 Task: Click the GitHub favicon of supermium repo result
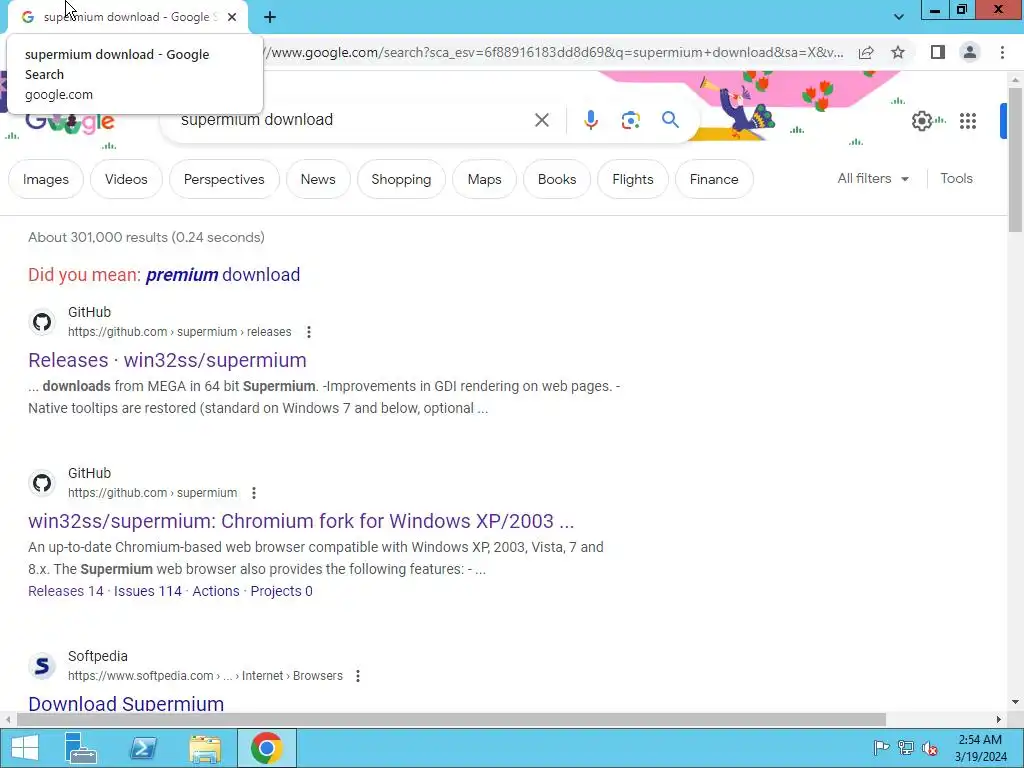click(42, 483)
